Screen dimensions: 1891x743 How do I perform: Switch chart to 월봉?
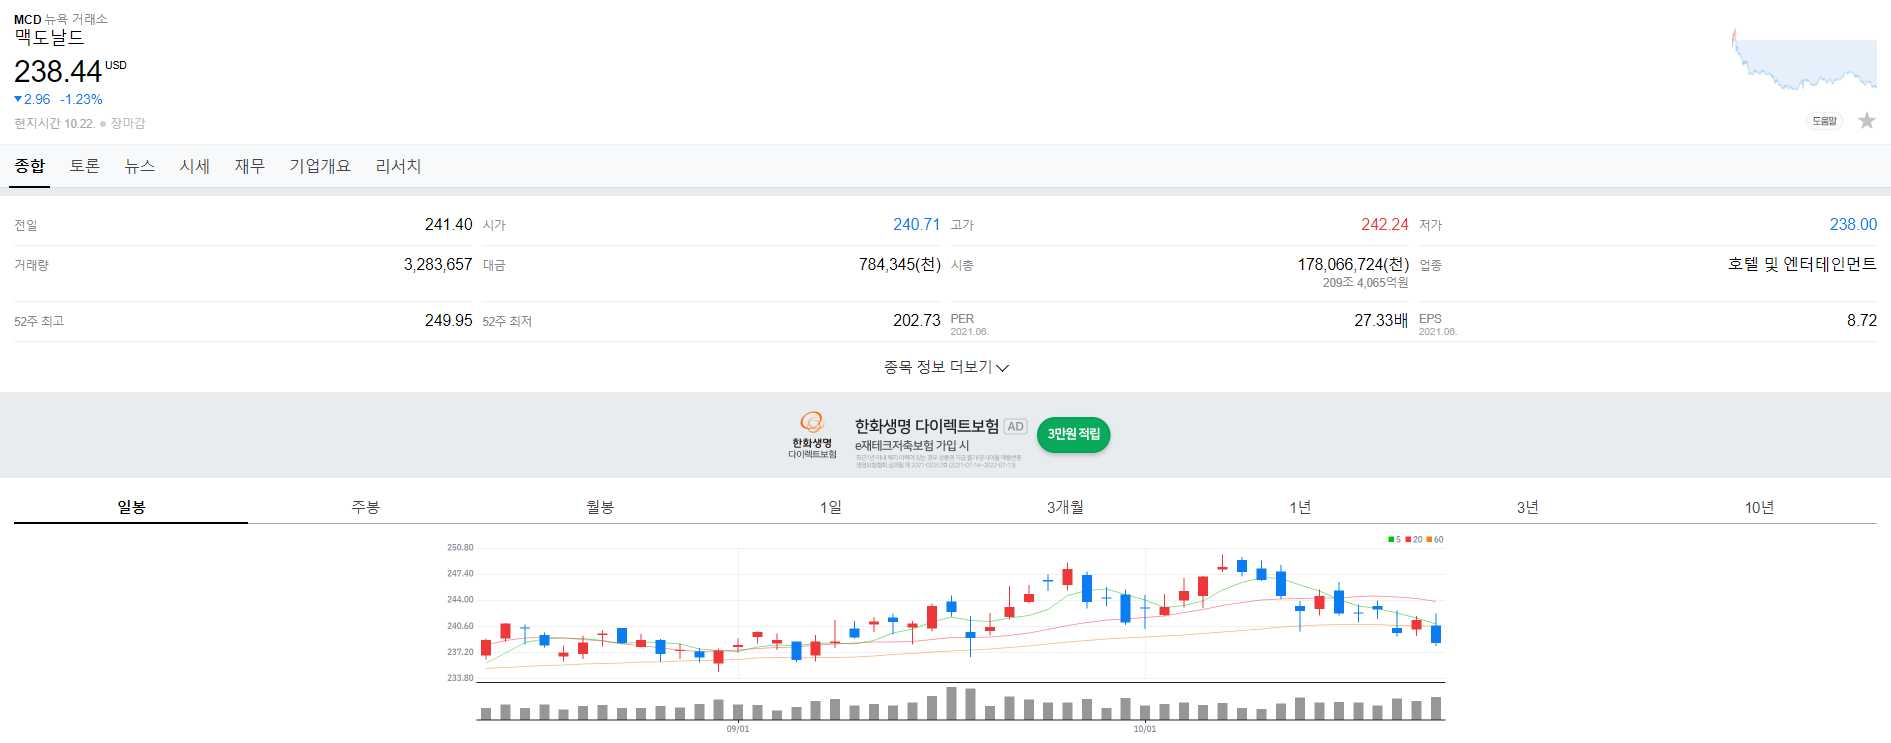tap(599, 507)
